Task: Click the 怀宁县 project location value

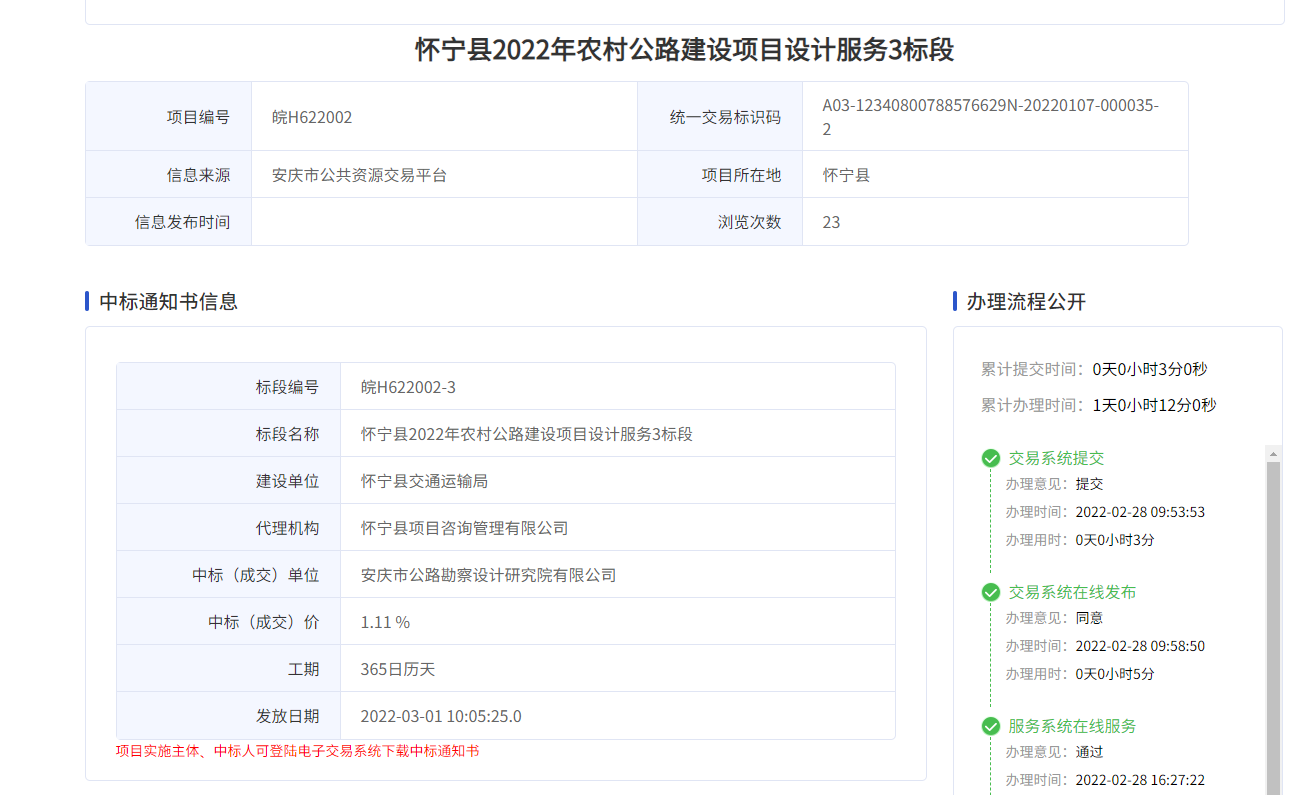Action: [x=846, y=175]
